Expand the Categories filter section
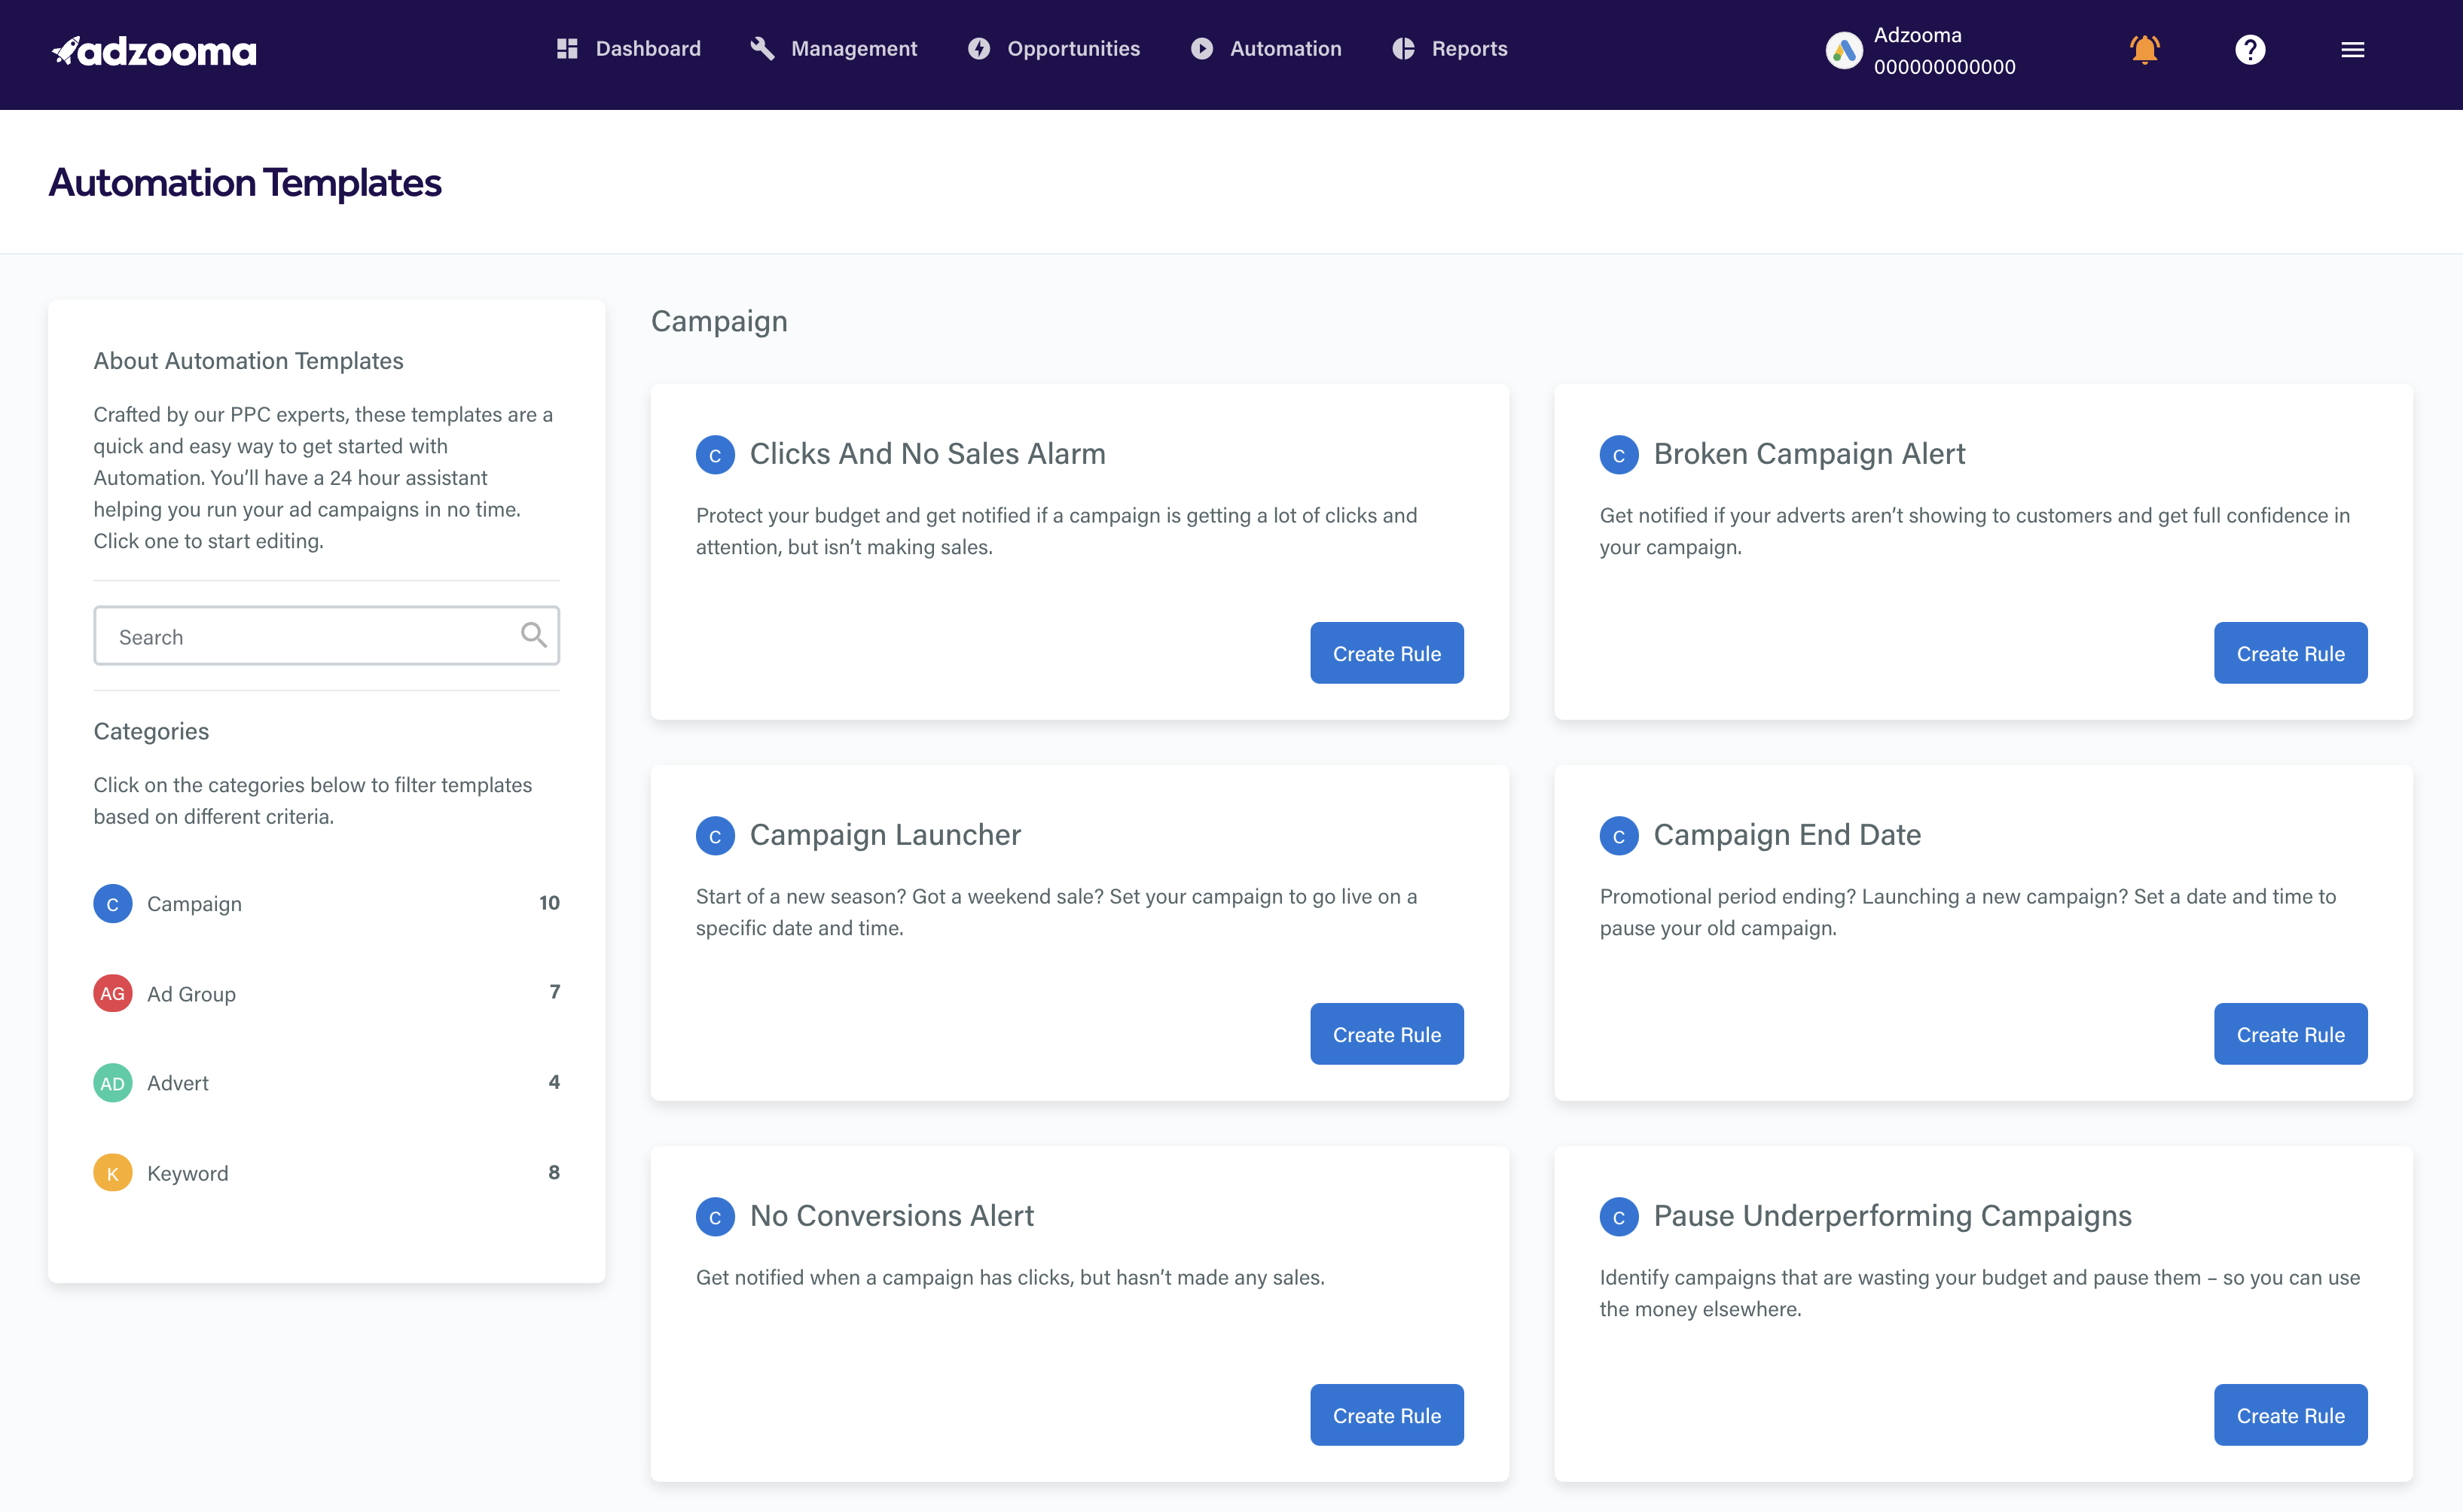This screenshot has width=2463, height=1512. 151,730
